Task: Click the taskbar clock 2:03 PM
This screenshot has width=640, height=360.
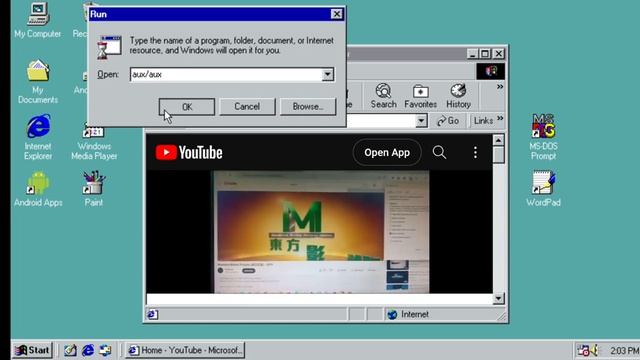Action: [624, 351]
